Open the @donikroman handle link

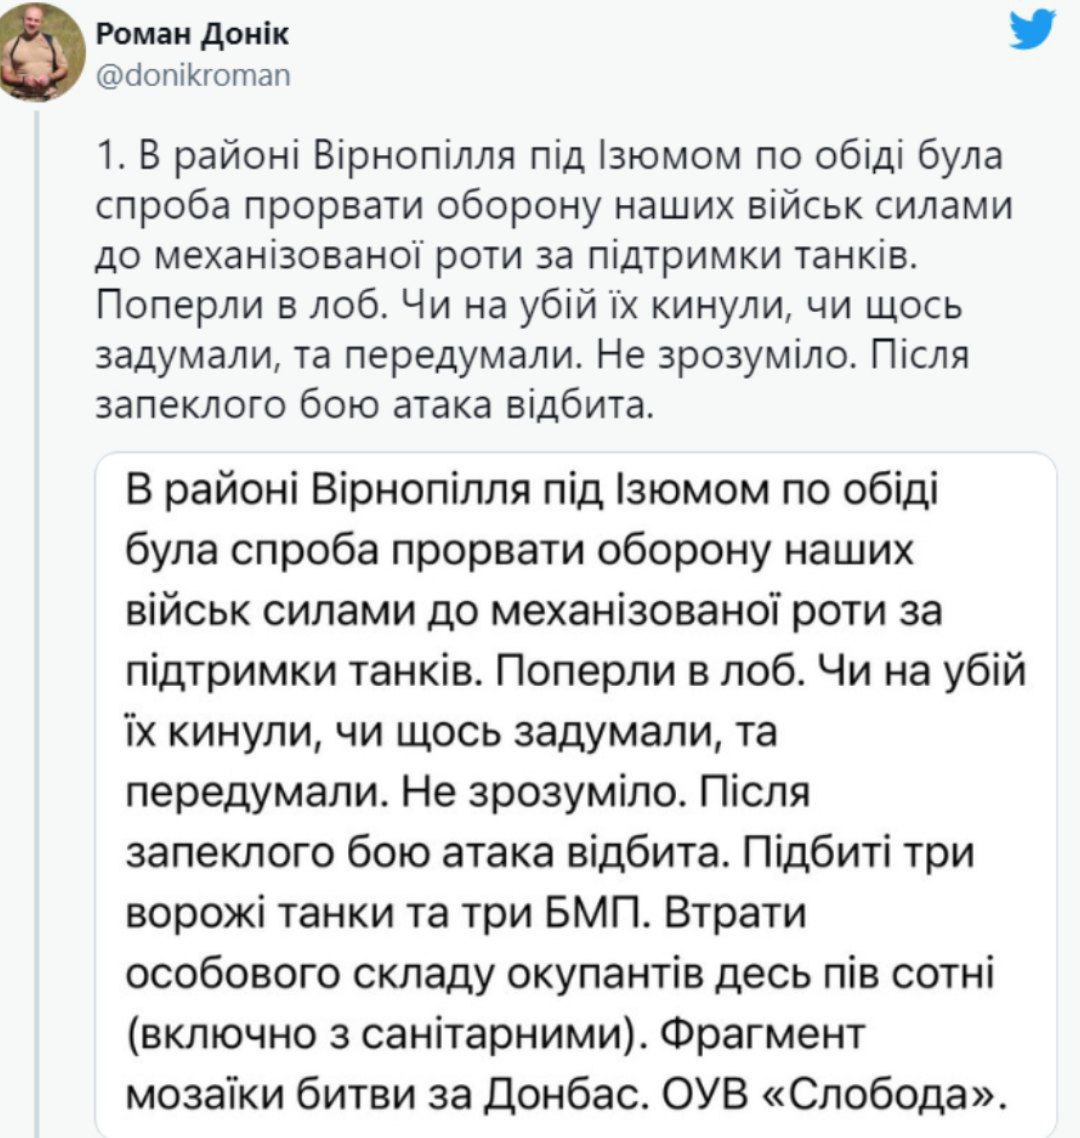click(x=193, y=75)
